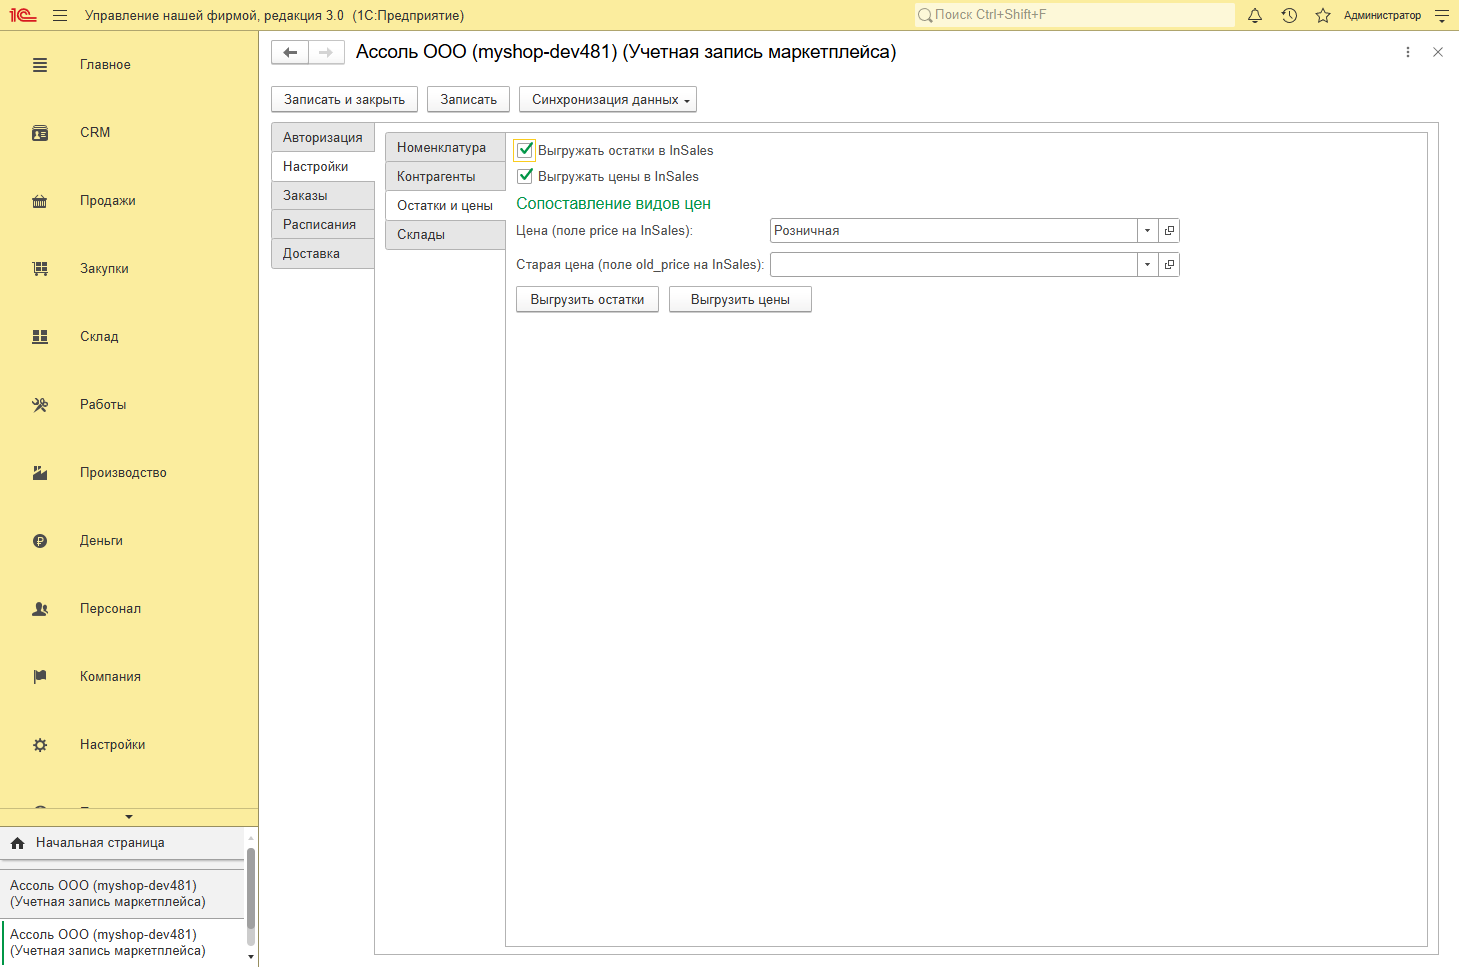Open the Расписания tab
The height and width of the screenshot is (967, 1459).
[323, 225]
